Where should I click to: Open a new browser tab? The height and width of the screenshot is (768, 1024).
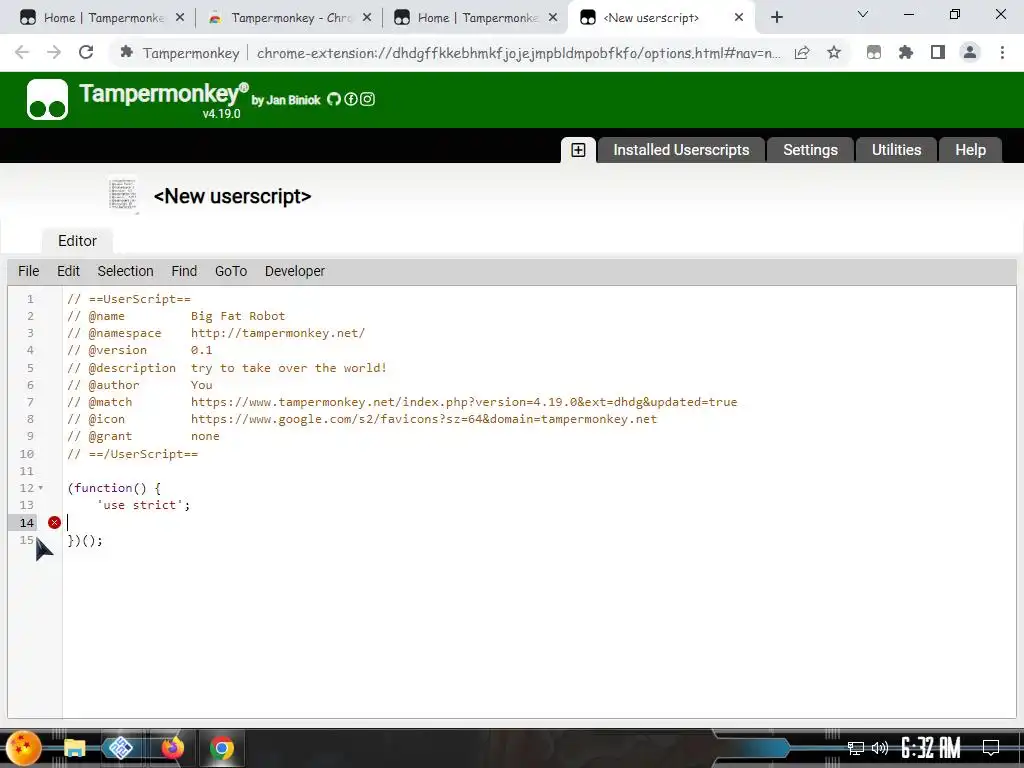click(x=776, y=18)
